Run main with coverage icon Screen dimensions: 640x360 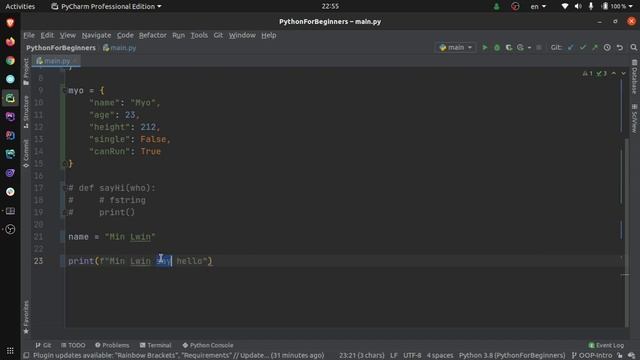pos(509,48)
